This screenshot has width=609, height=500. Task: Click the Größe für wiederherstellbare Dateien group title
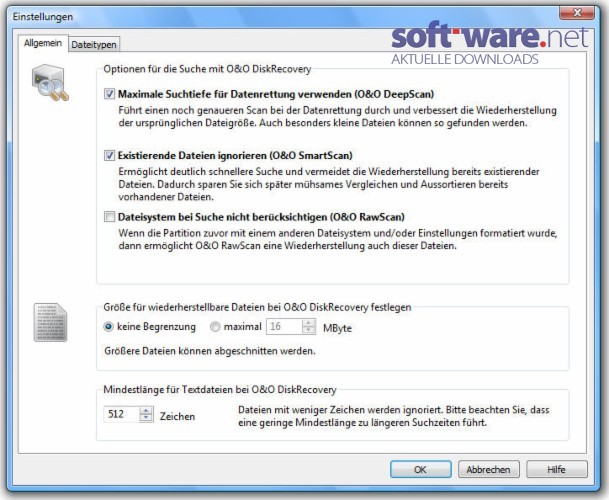(x=257, y=307)
